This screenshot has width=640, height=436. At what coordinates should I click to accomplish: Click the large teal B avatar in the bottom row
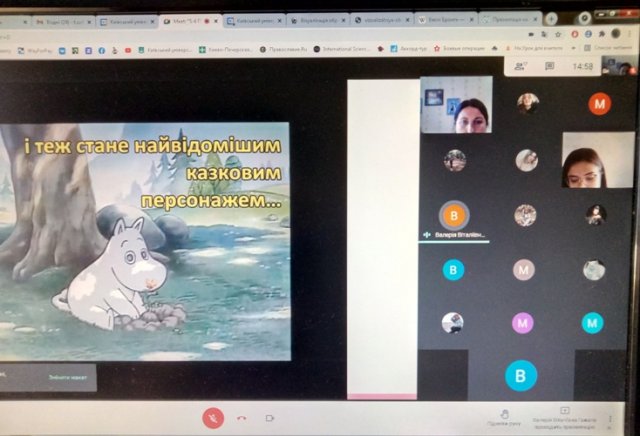(521, 376)
